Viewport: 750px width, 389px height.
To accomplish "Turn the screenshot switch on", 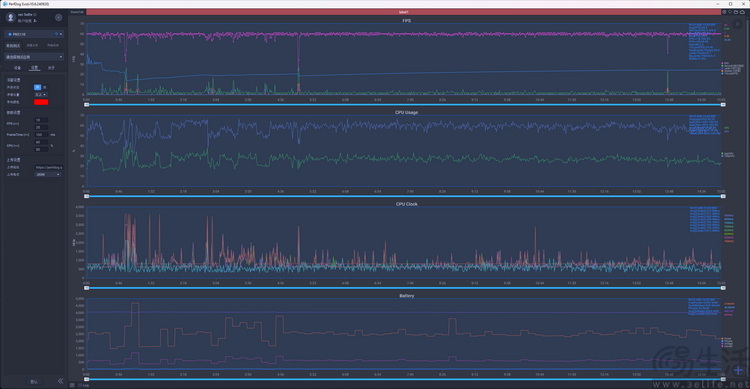I will point(37,88).
